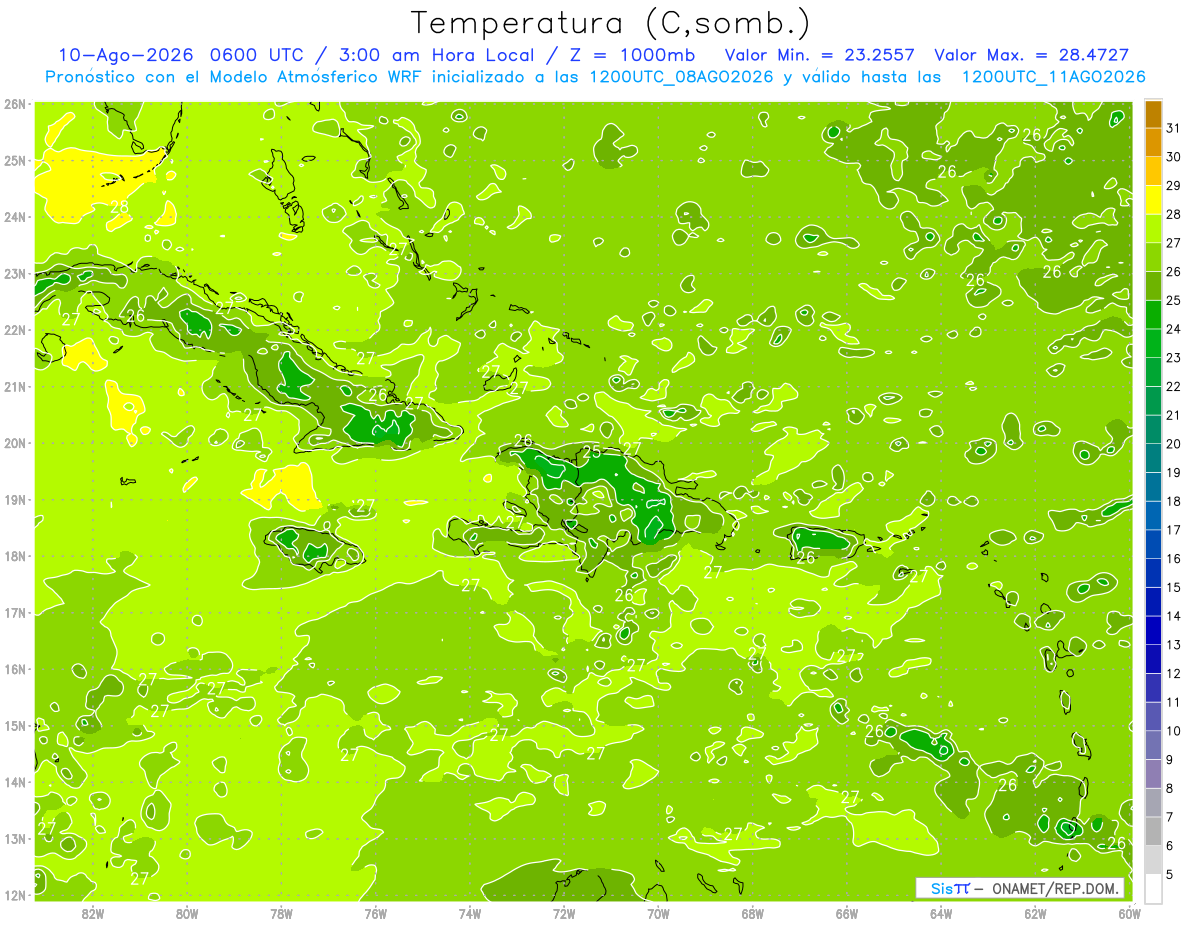Click the '74W' longitude axis label
Image resolution: width=1200 pixels, height=927 pixels.
pyautogui.click(x=470, y=913)
